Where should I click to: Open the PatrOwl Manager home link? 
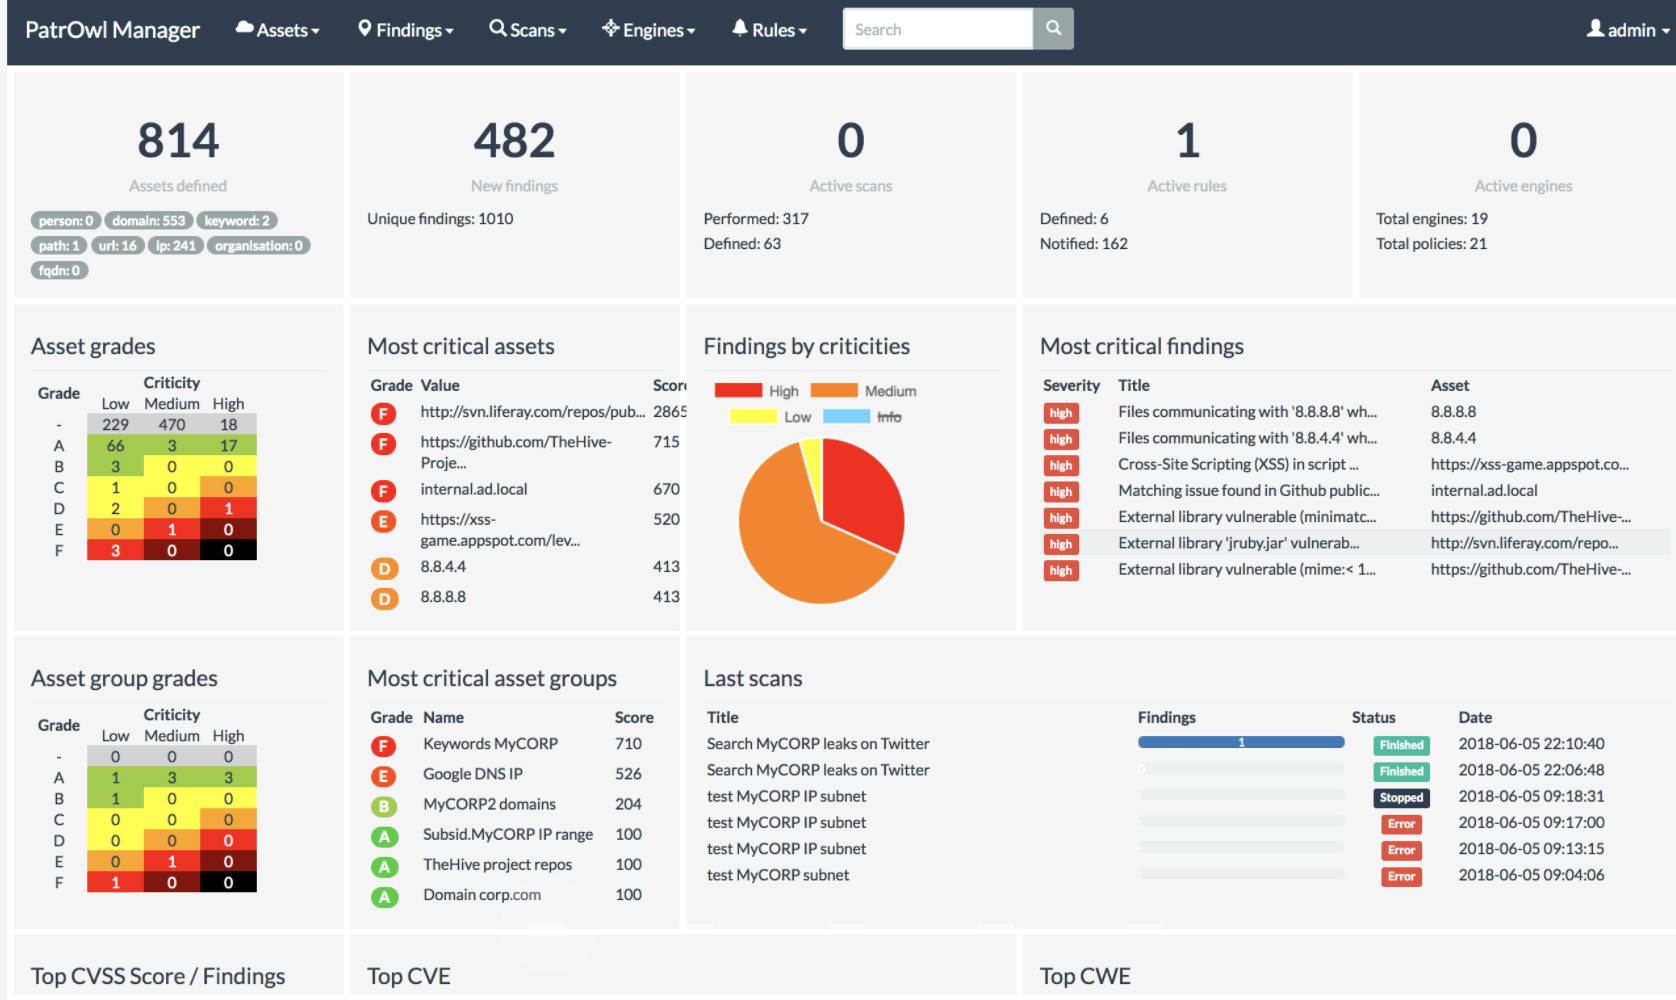(112, 30)
